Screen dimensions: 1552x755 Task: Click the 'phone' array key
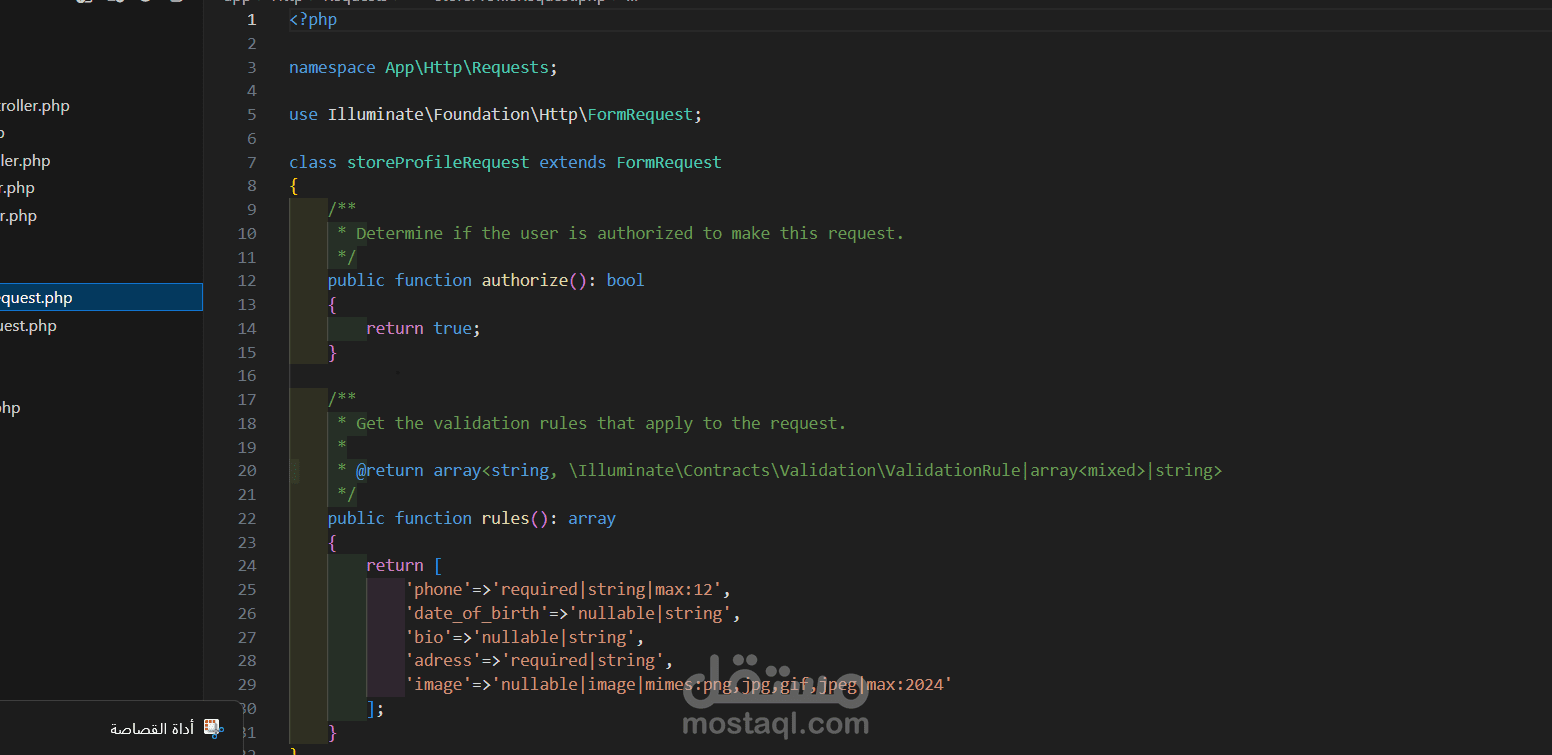[x=438, y=590]
